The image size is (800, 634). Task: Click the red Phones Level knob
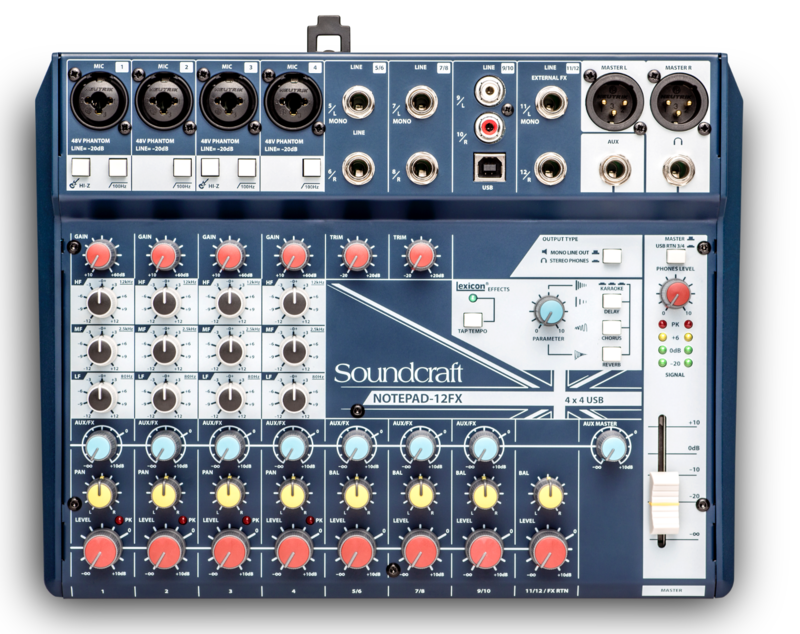click(x=677, y=294)
